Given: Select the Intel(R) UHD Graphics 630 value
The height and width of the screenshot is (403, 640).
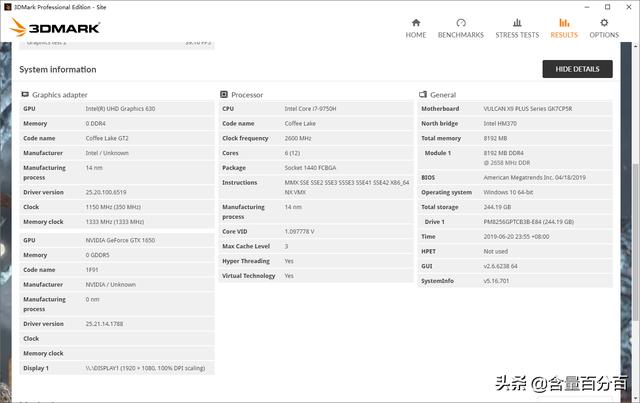Looking at the screenshot, I should (x=120, y=109).
